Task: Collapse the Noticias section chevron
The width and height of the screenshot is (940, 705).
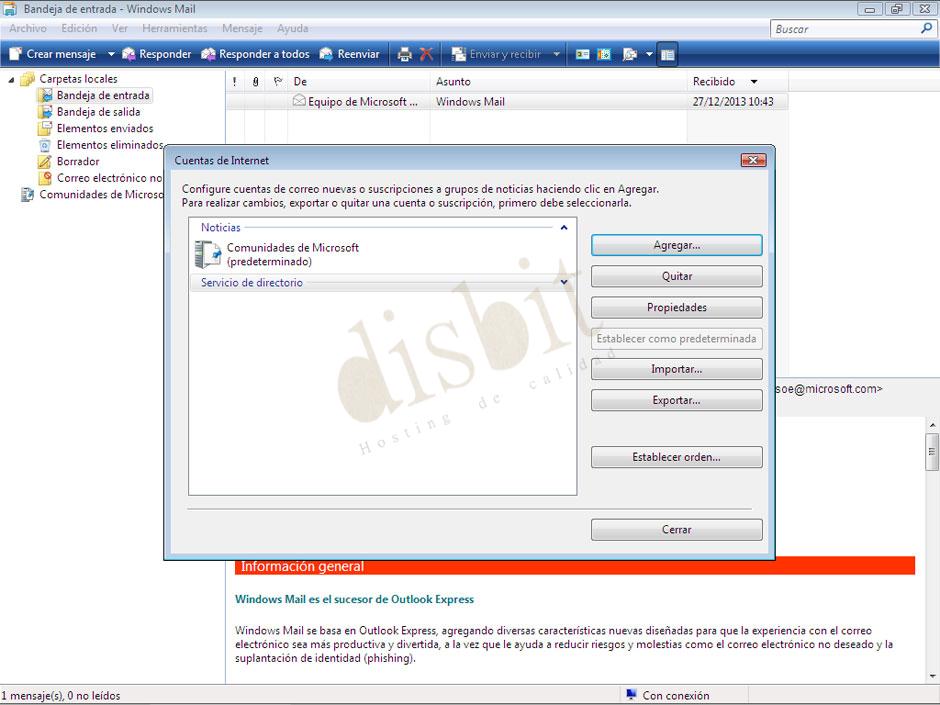Action: [x=564, y=227]
